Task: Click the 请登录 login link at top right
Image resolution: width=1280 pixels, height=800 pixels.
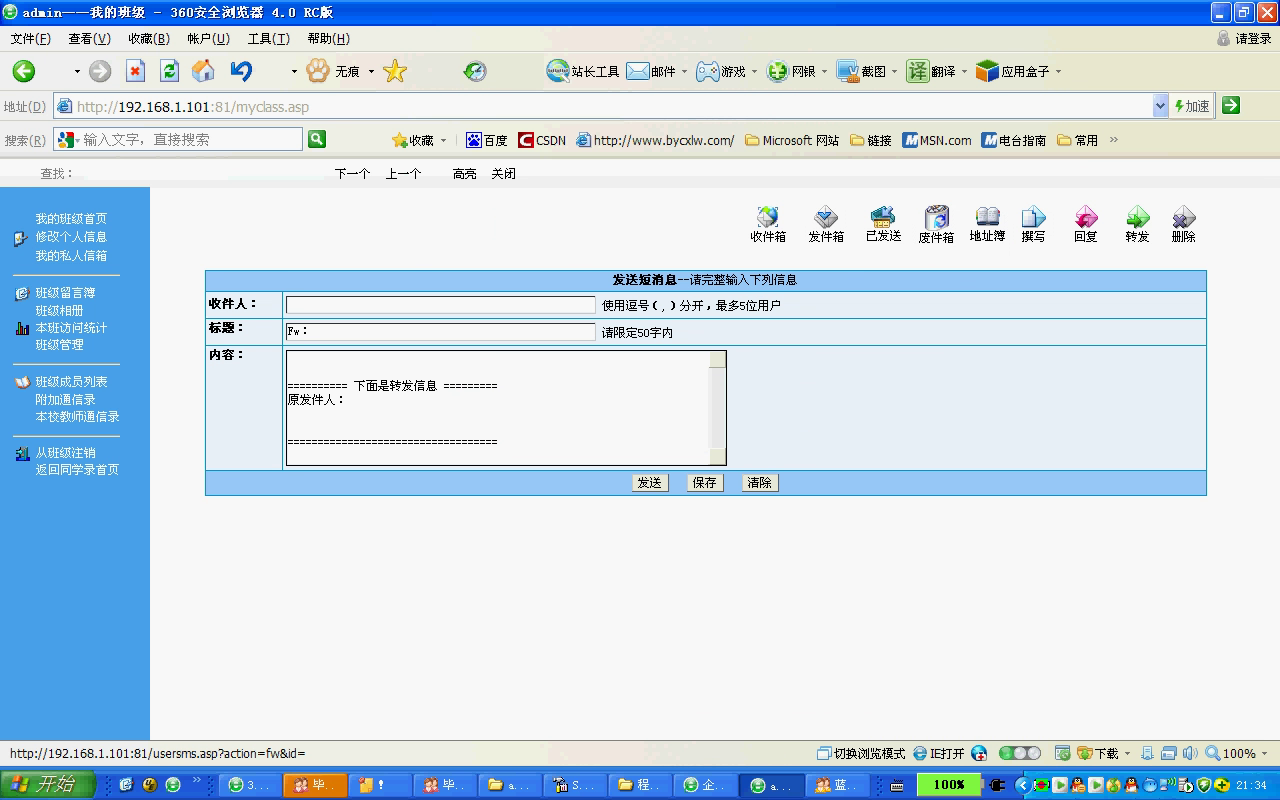Action: coord(1244,39)
